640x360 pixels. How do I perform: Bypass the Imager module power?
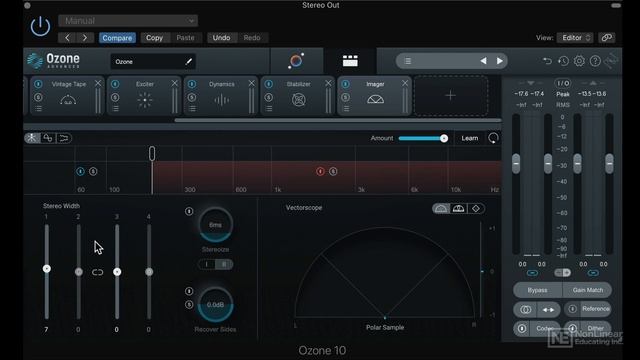(x=345, y=84)
